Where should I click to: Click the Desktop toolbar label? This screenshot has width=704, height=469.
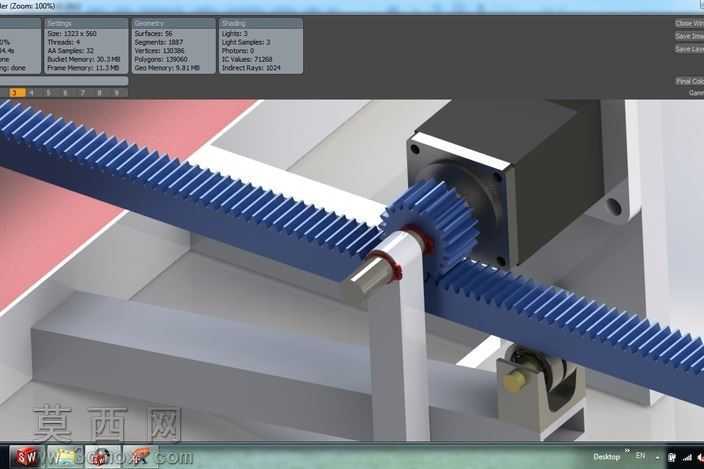point(607,457)
